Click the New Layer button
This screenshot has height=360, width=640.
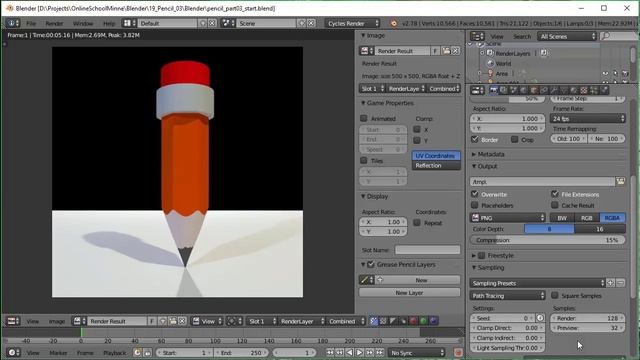[409, 292]
